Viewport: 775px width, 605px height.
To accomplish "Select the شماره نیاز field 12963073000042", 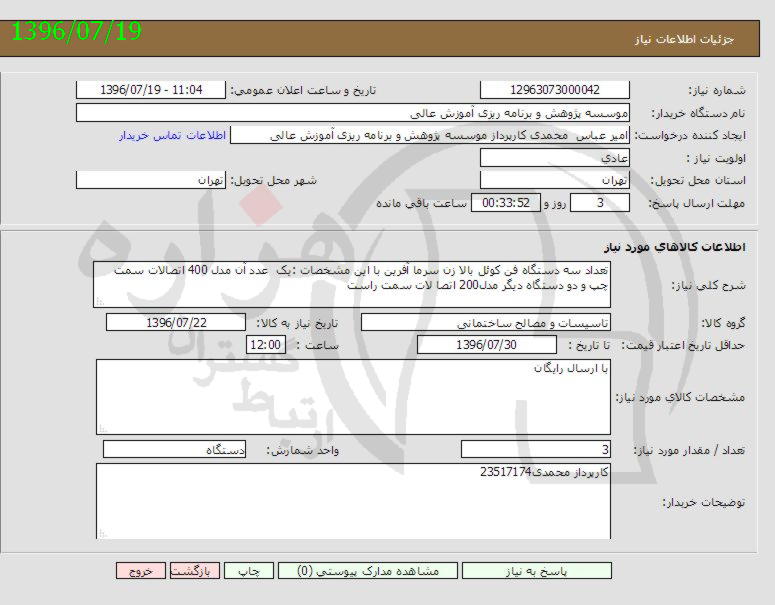I will [x=555, y=90].
